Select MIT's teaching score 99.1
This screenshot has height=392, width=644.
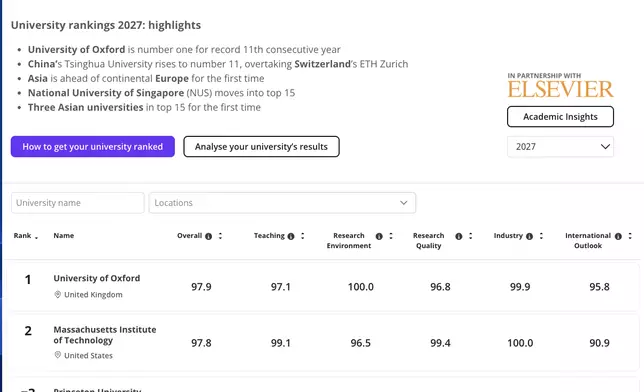[281, 343]
